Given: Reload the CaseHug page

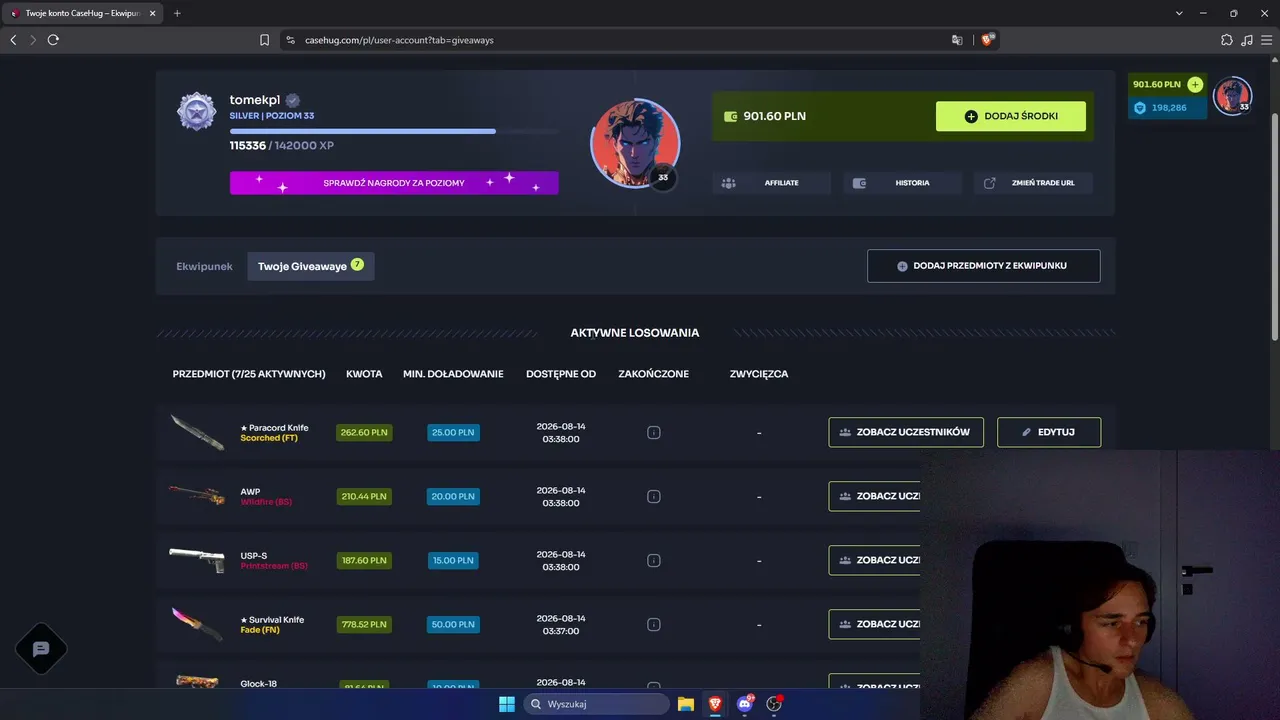Looking at the screenshot, I should 53,40.
